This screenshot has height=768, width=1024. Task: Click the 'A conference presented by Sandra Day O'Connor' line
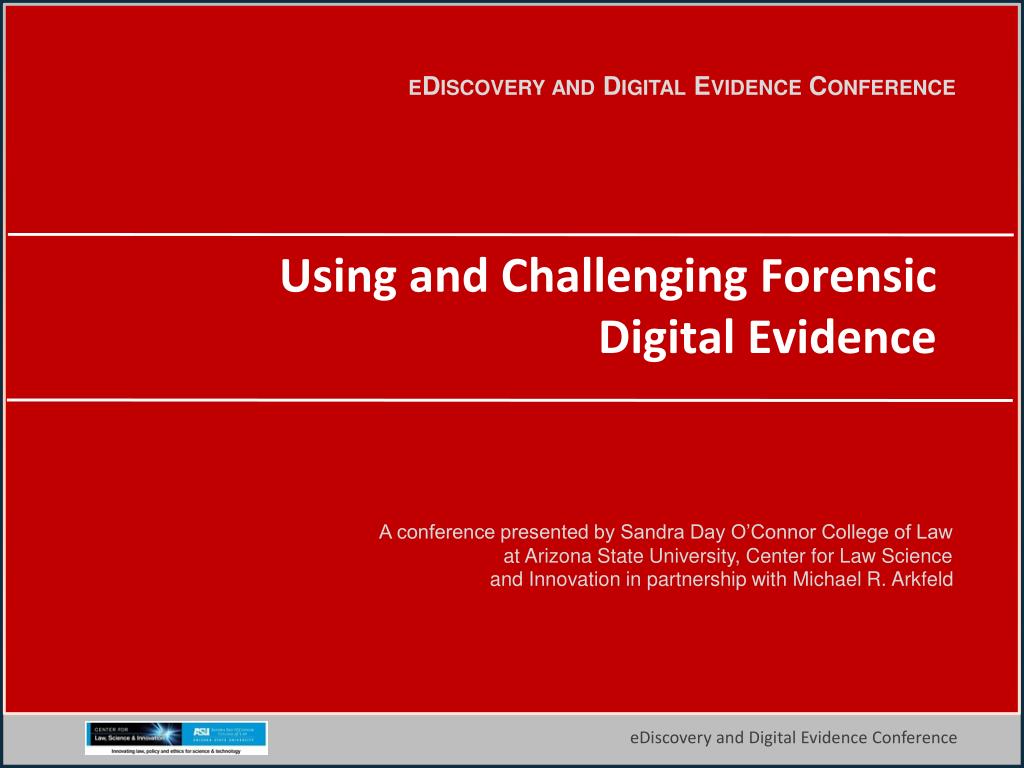665,532
